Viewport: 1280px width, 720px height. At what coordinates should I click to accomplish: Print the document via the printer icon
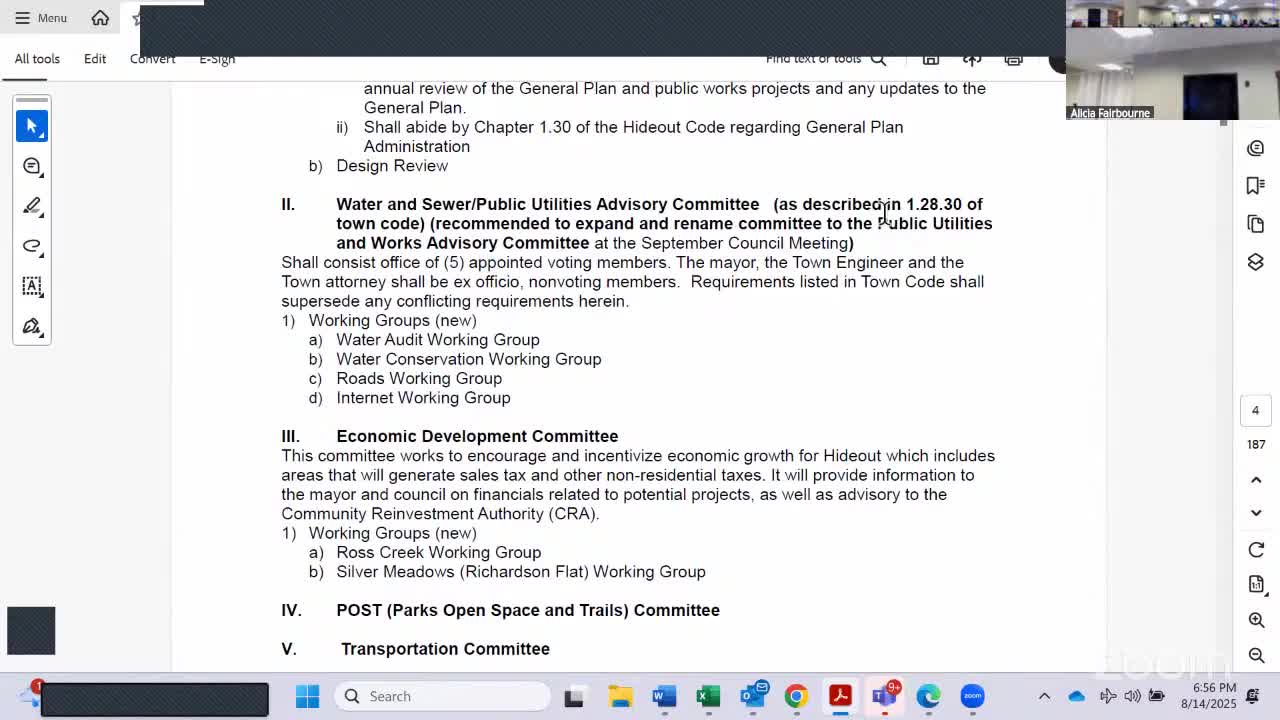pos(1014,59)
